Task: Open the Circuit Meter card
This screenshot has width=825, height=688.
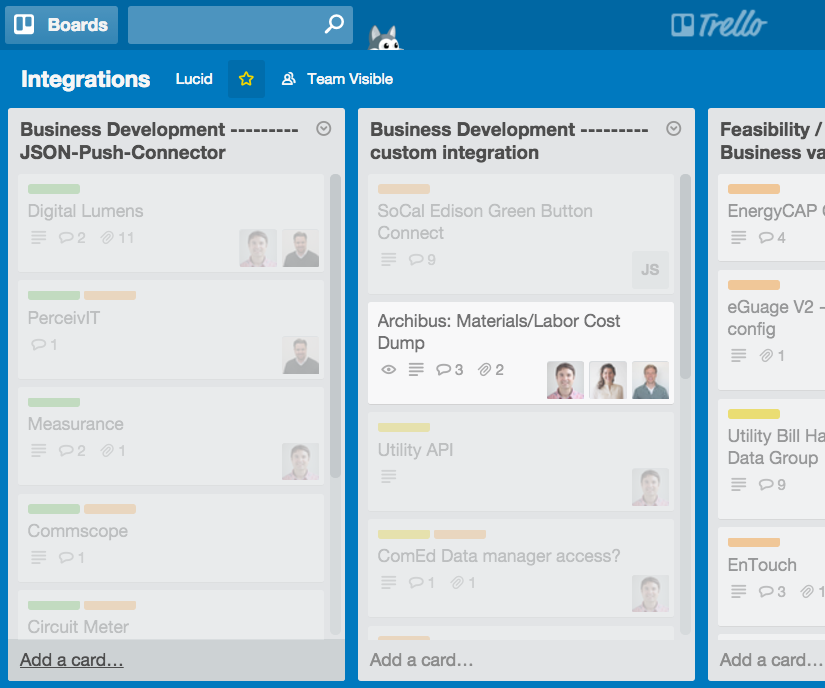Action: 171,615
